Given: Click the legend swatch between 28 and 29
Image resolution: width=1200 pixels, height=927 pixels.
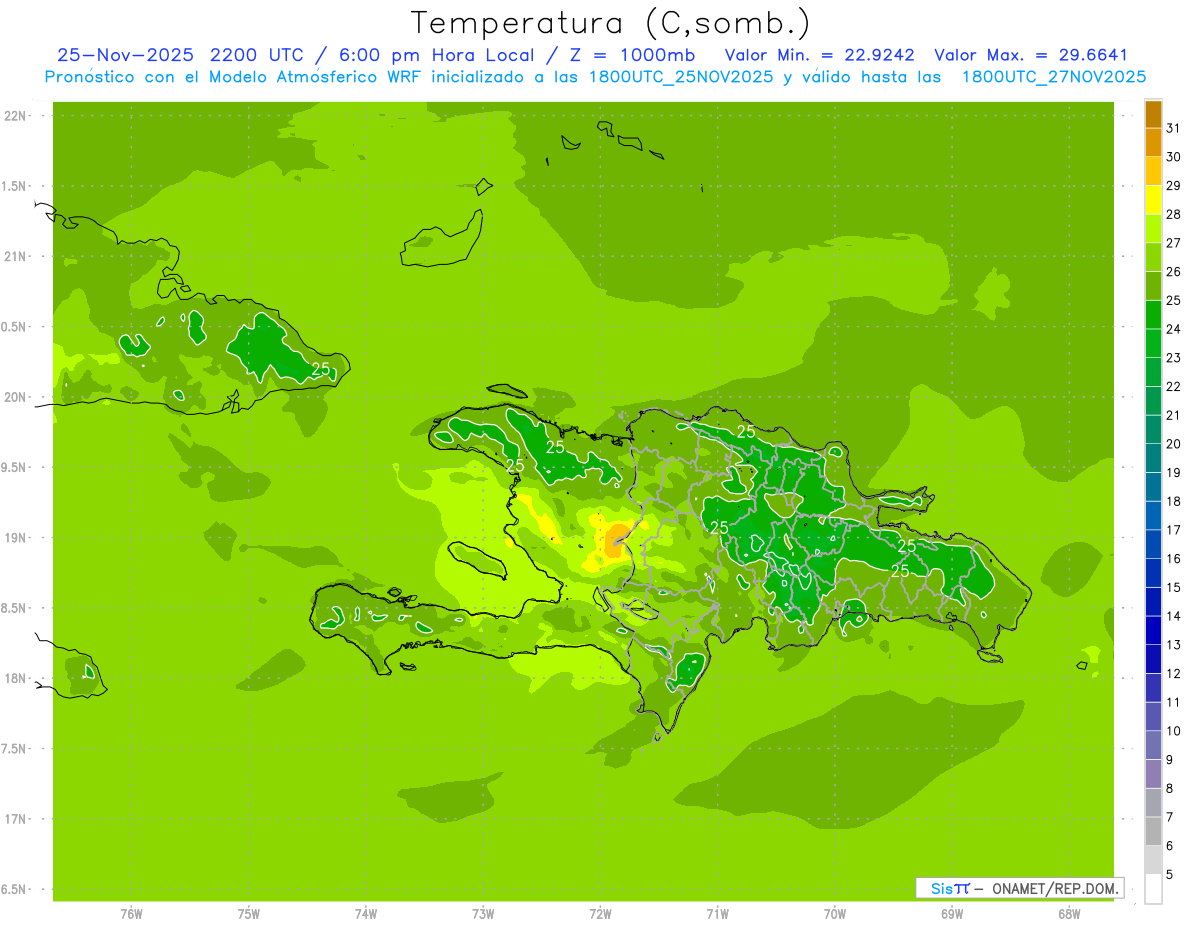Looking at the screenshot, I should (1153, 200).
